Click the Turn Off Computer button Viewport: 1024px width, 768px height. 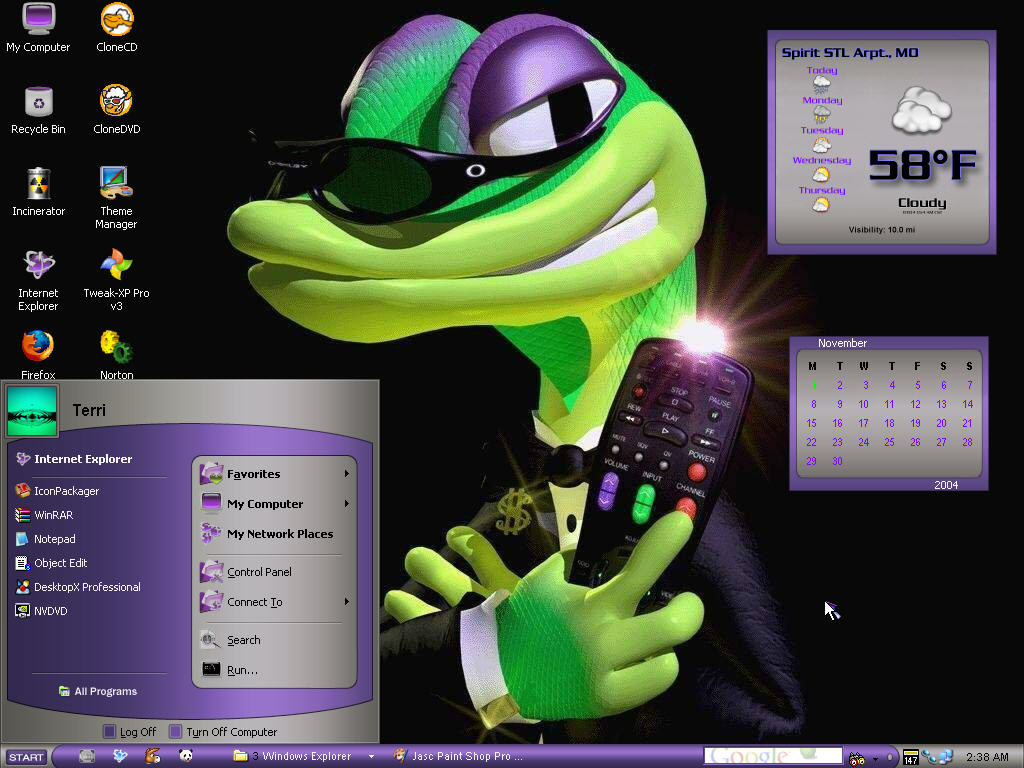pos(223,731)
